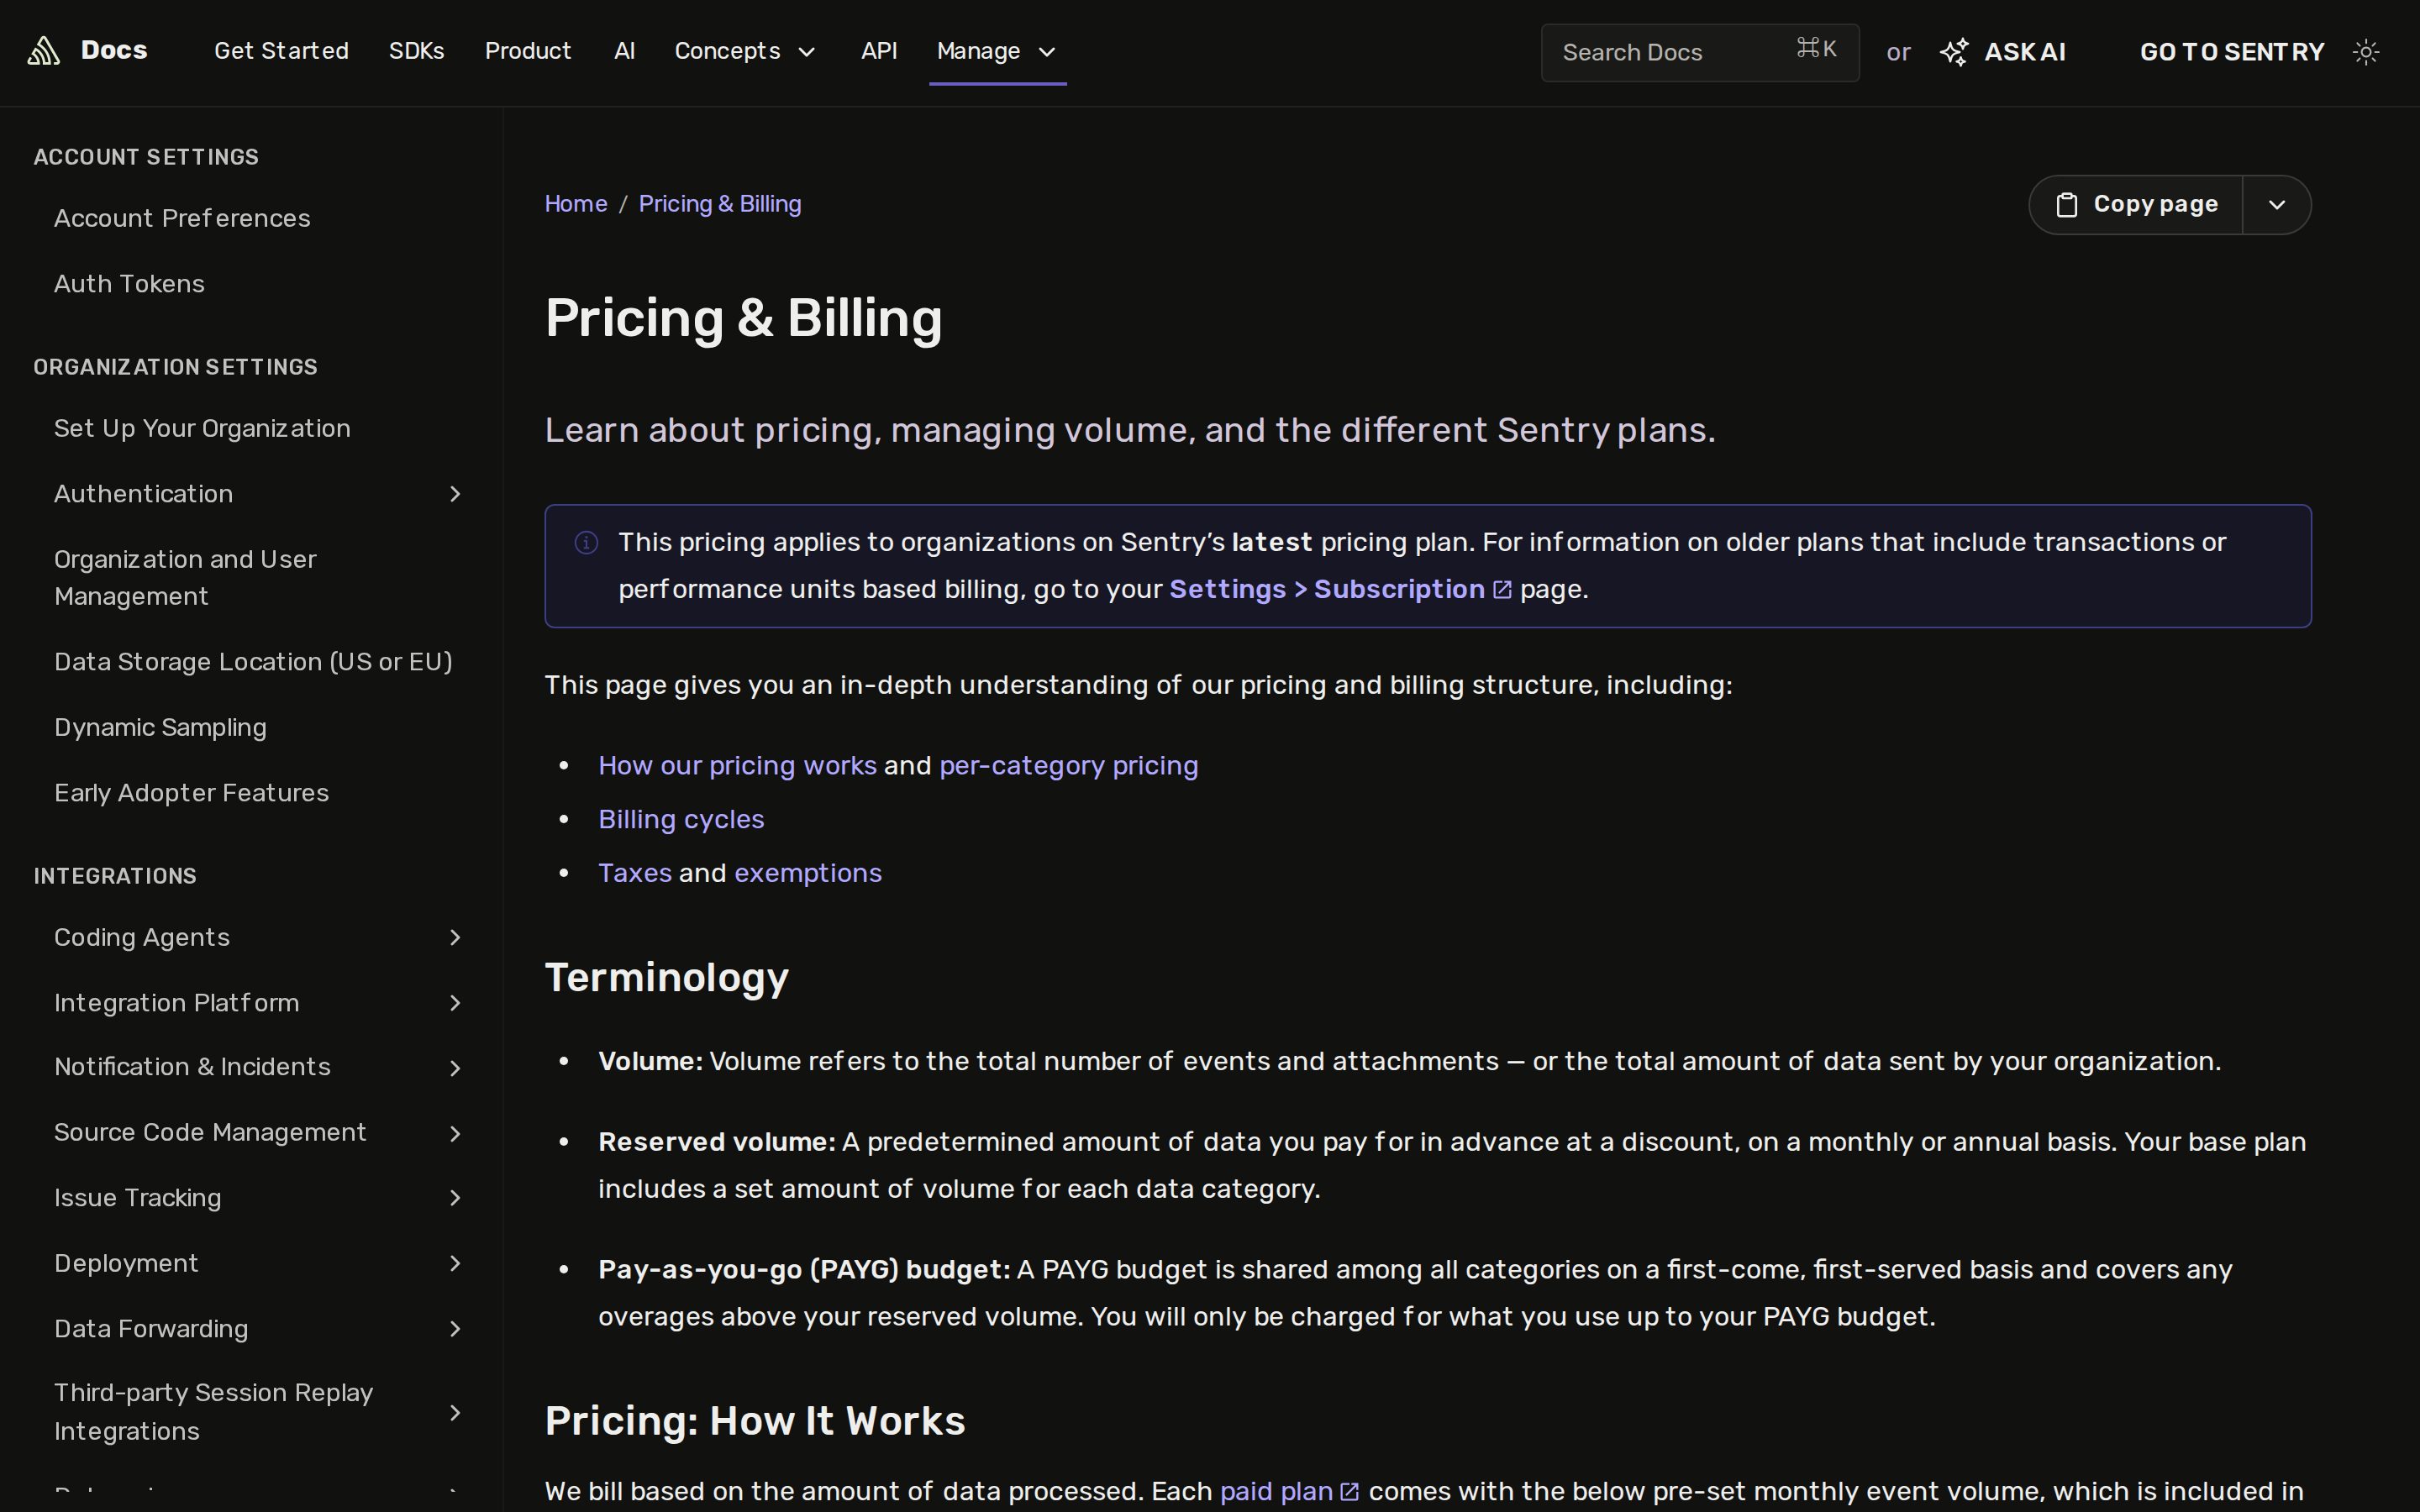Open the Copy page dropdown arrow
2420x1512 pixels.
click(2277, 205)
